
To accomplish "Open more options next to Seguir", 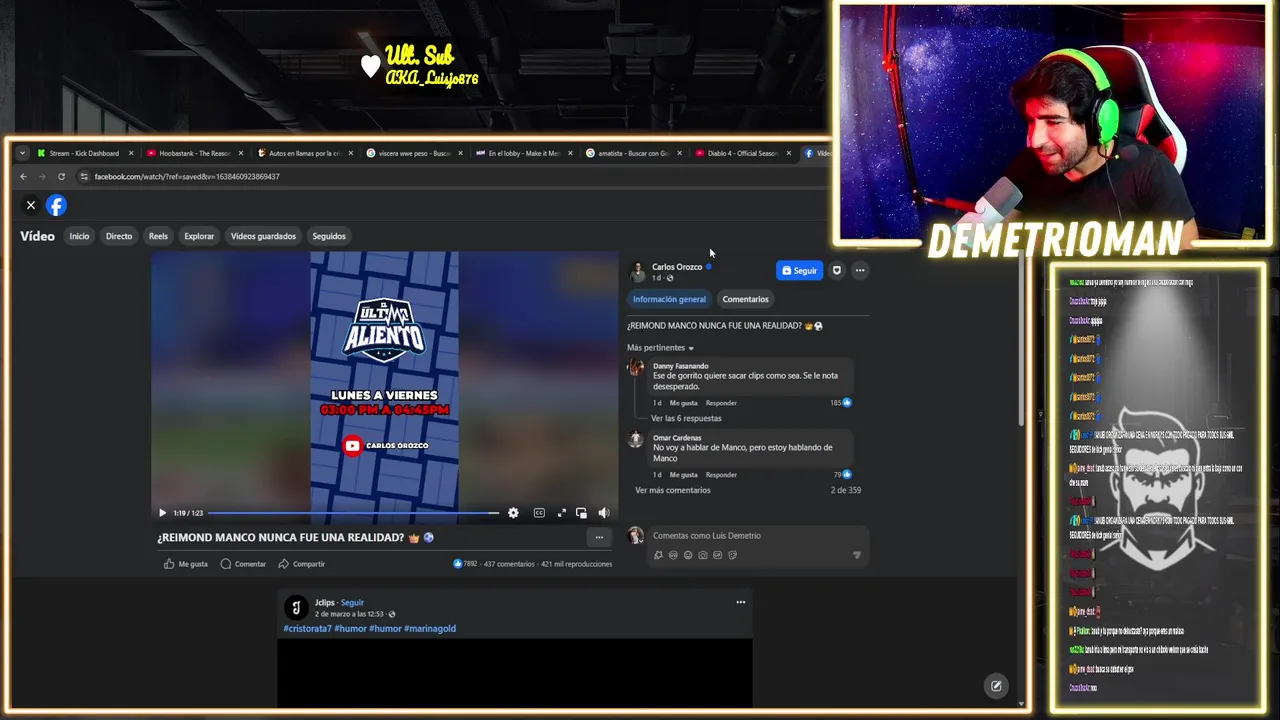I will 860,270.
